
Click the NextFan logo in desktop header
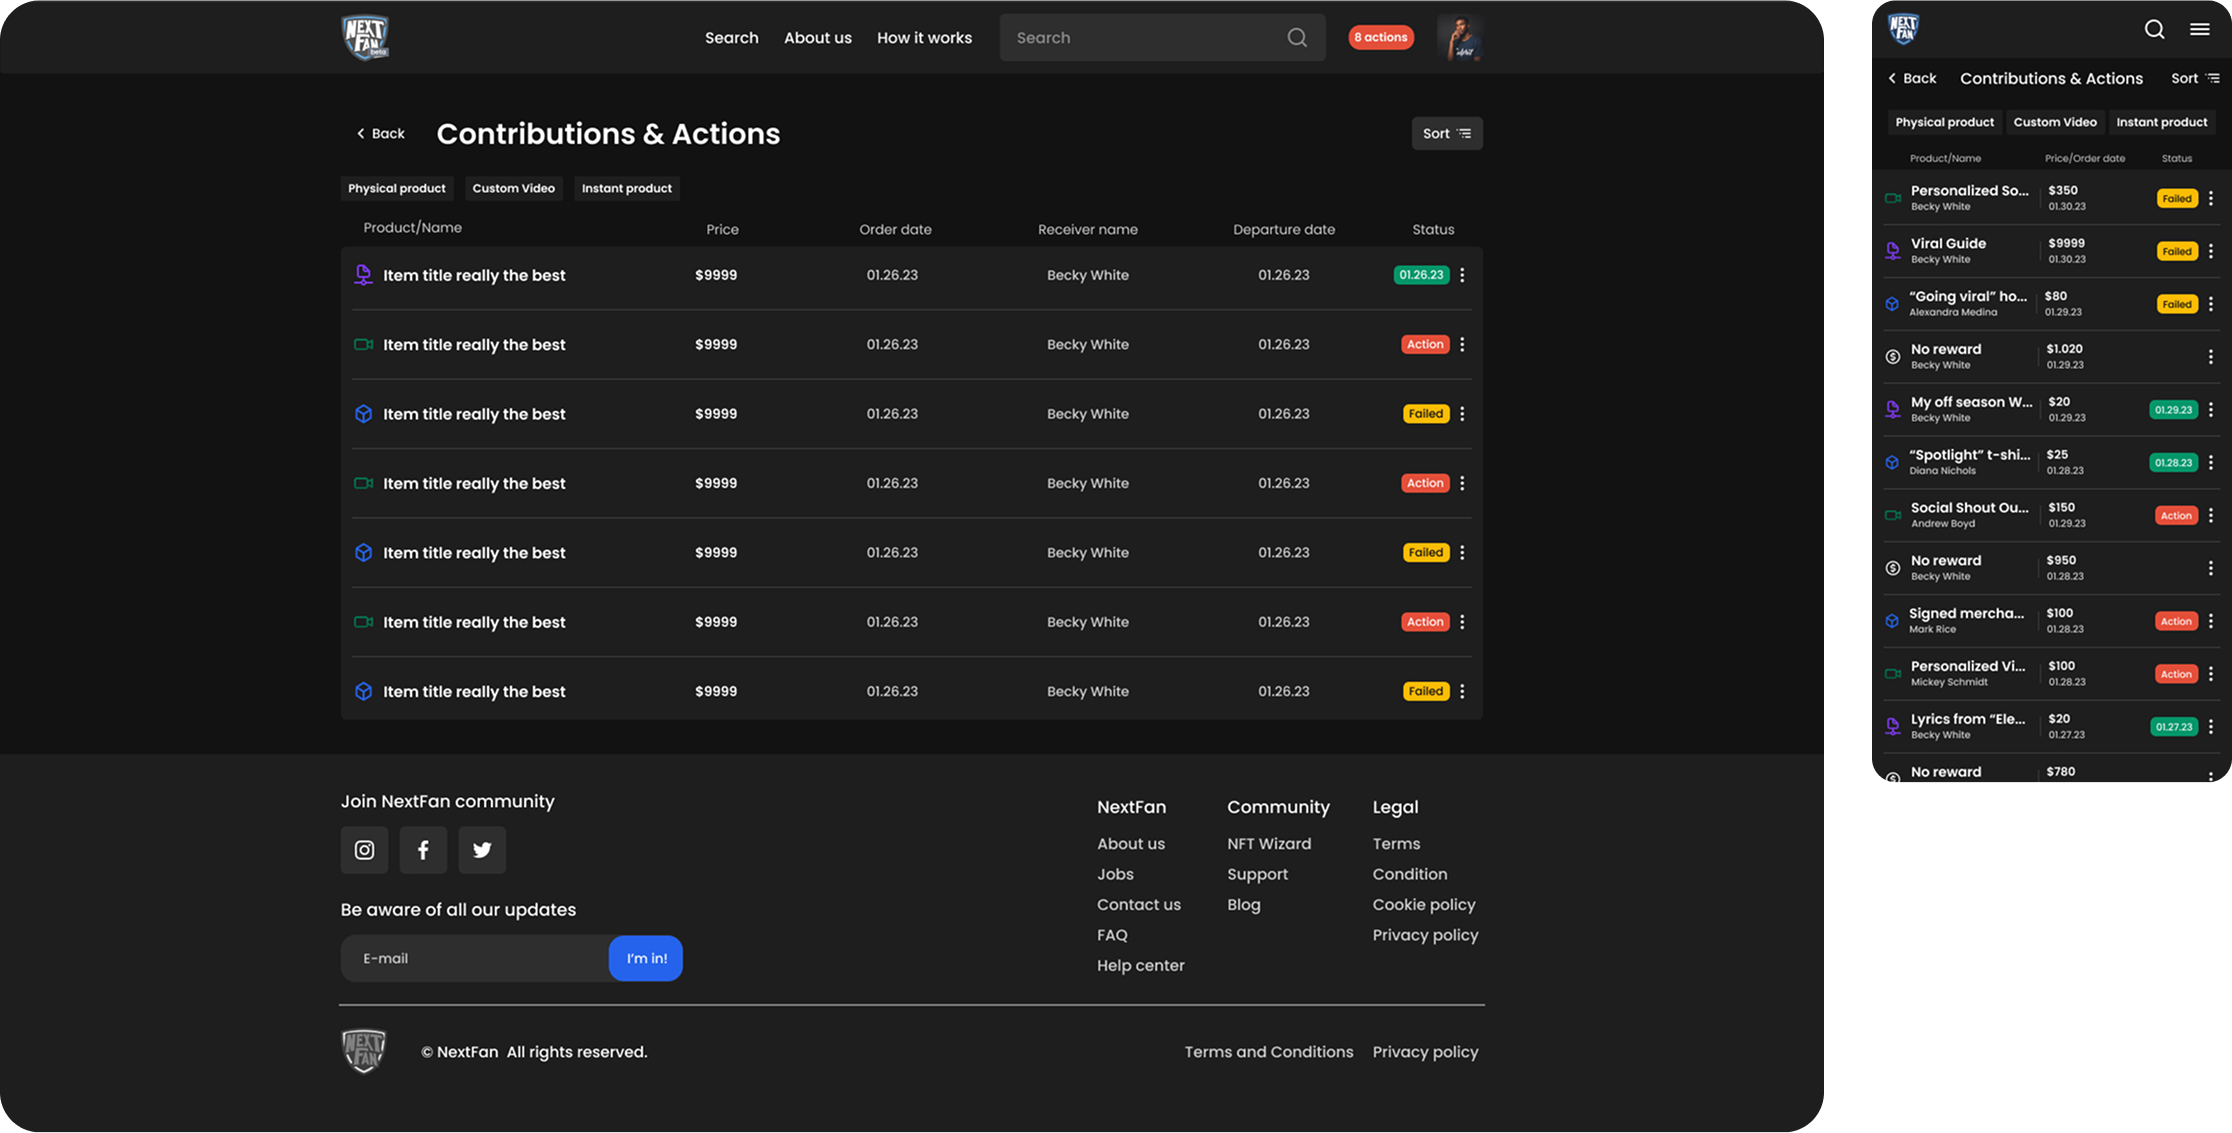click(365, 38)
